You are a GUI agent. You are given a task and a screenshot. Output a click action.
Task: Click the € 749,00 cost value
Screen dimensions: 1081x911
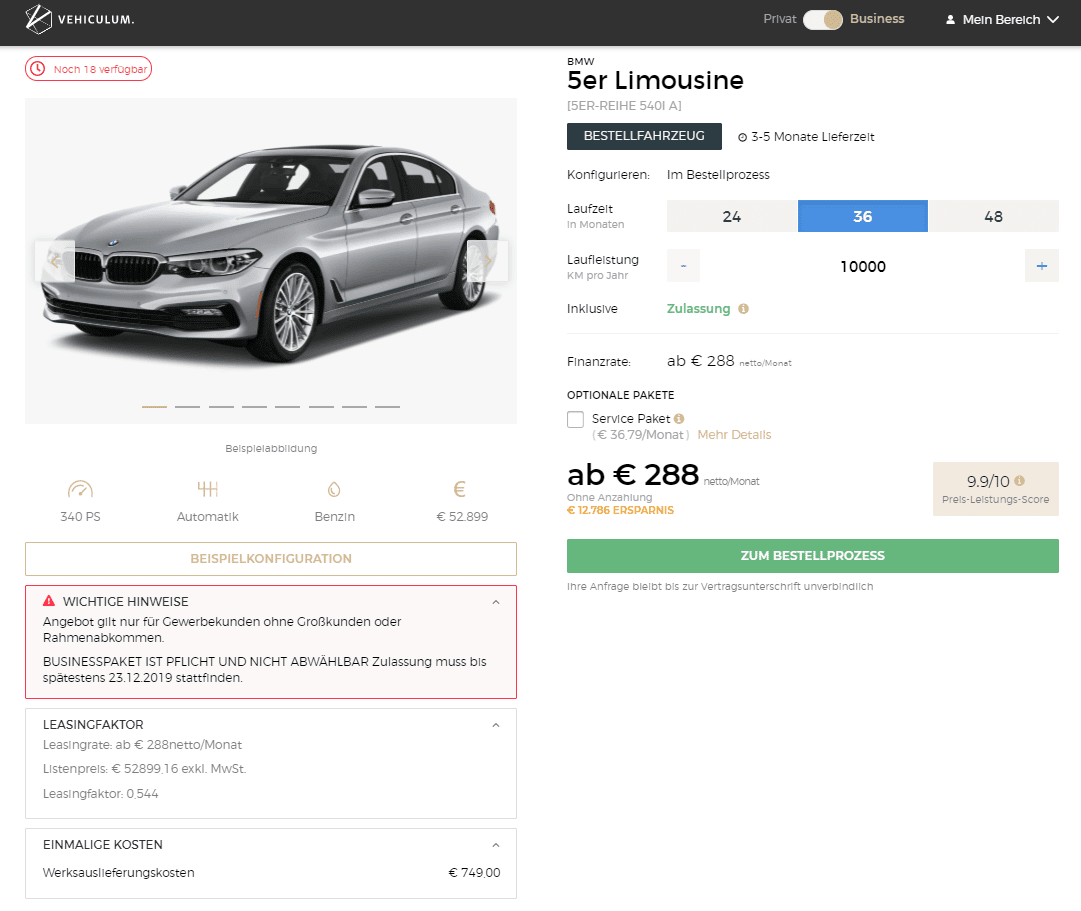coord(474,873)
